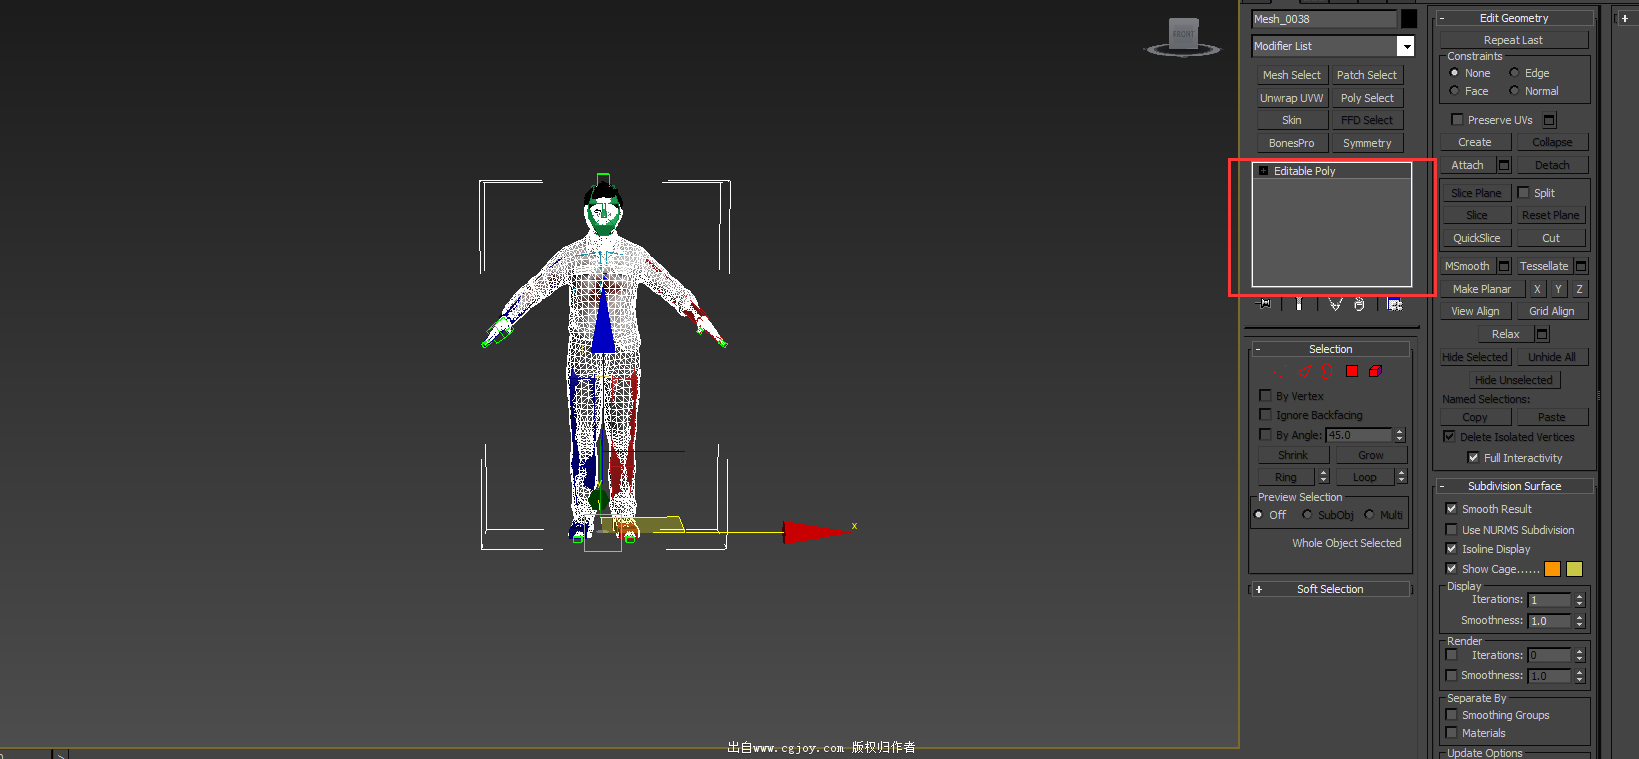Toggle Show Cage checkbox

(1451, 569)
